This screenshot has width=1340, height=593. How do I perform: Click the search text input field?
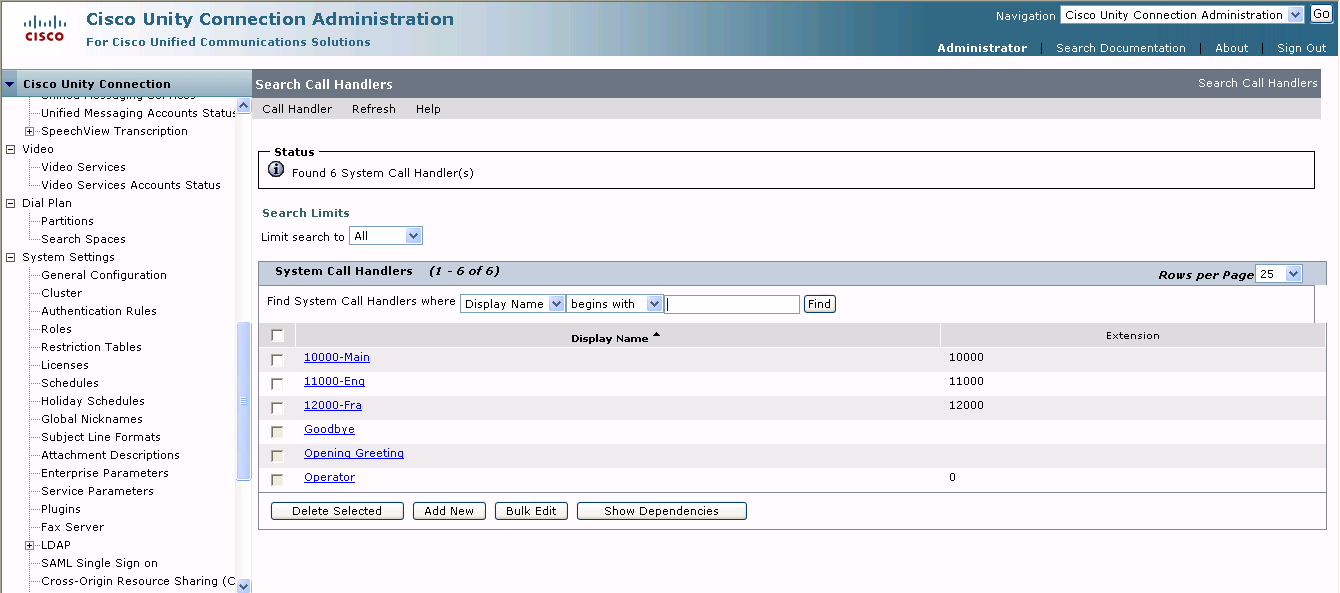tap(732, 304)
